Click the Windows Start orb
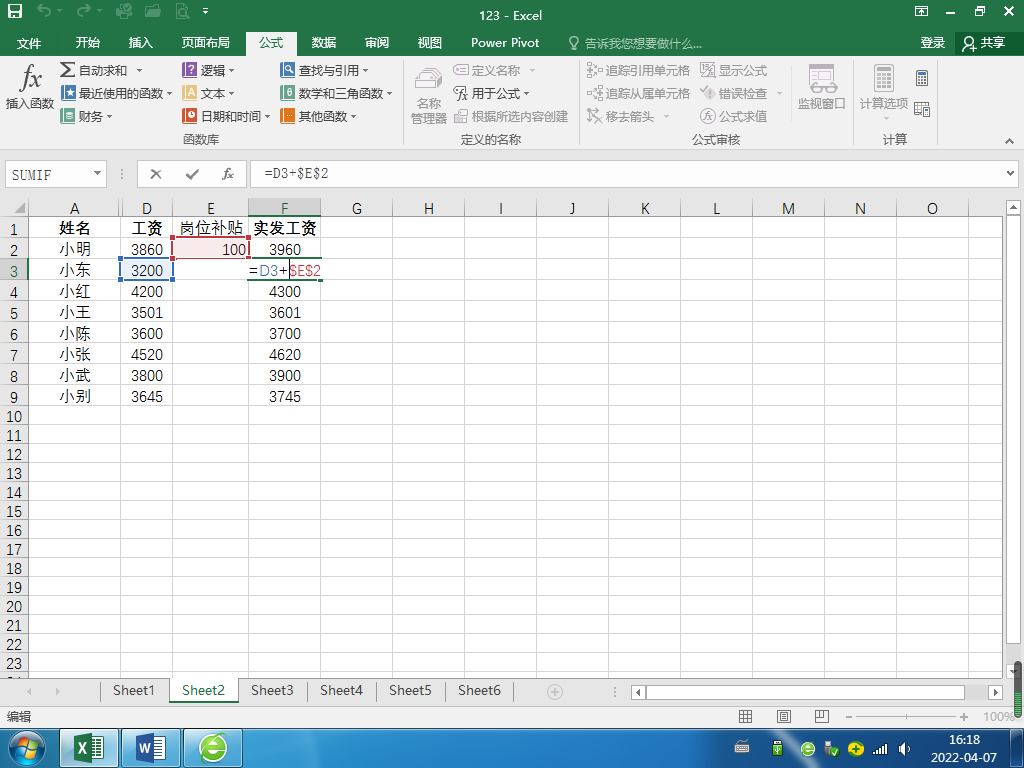Image resolution: width=1024 pixels, height=768 pixels. click(x=27, y=748)
